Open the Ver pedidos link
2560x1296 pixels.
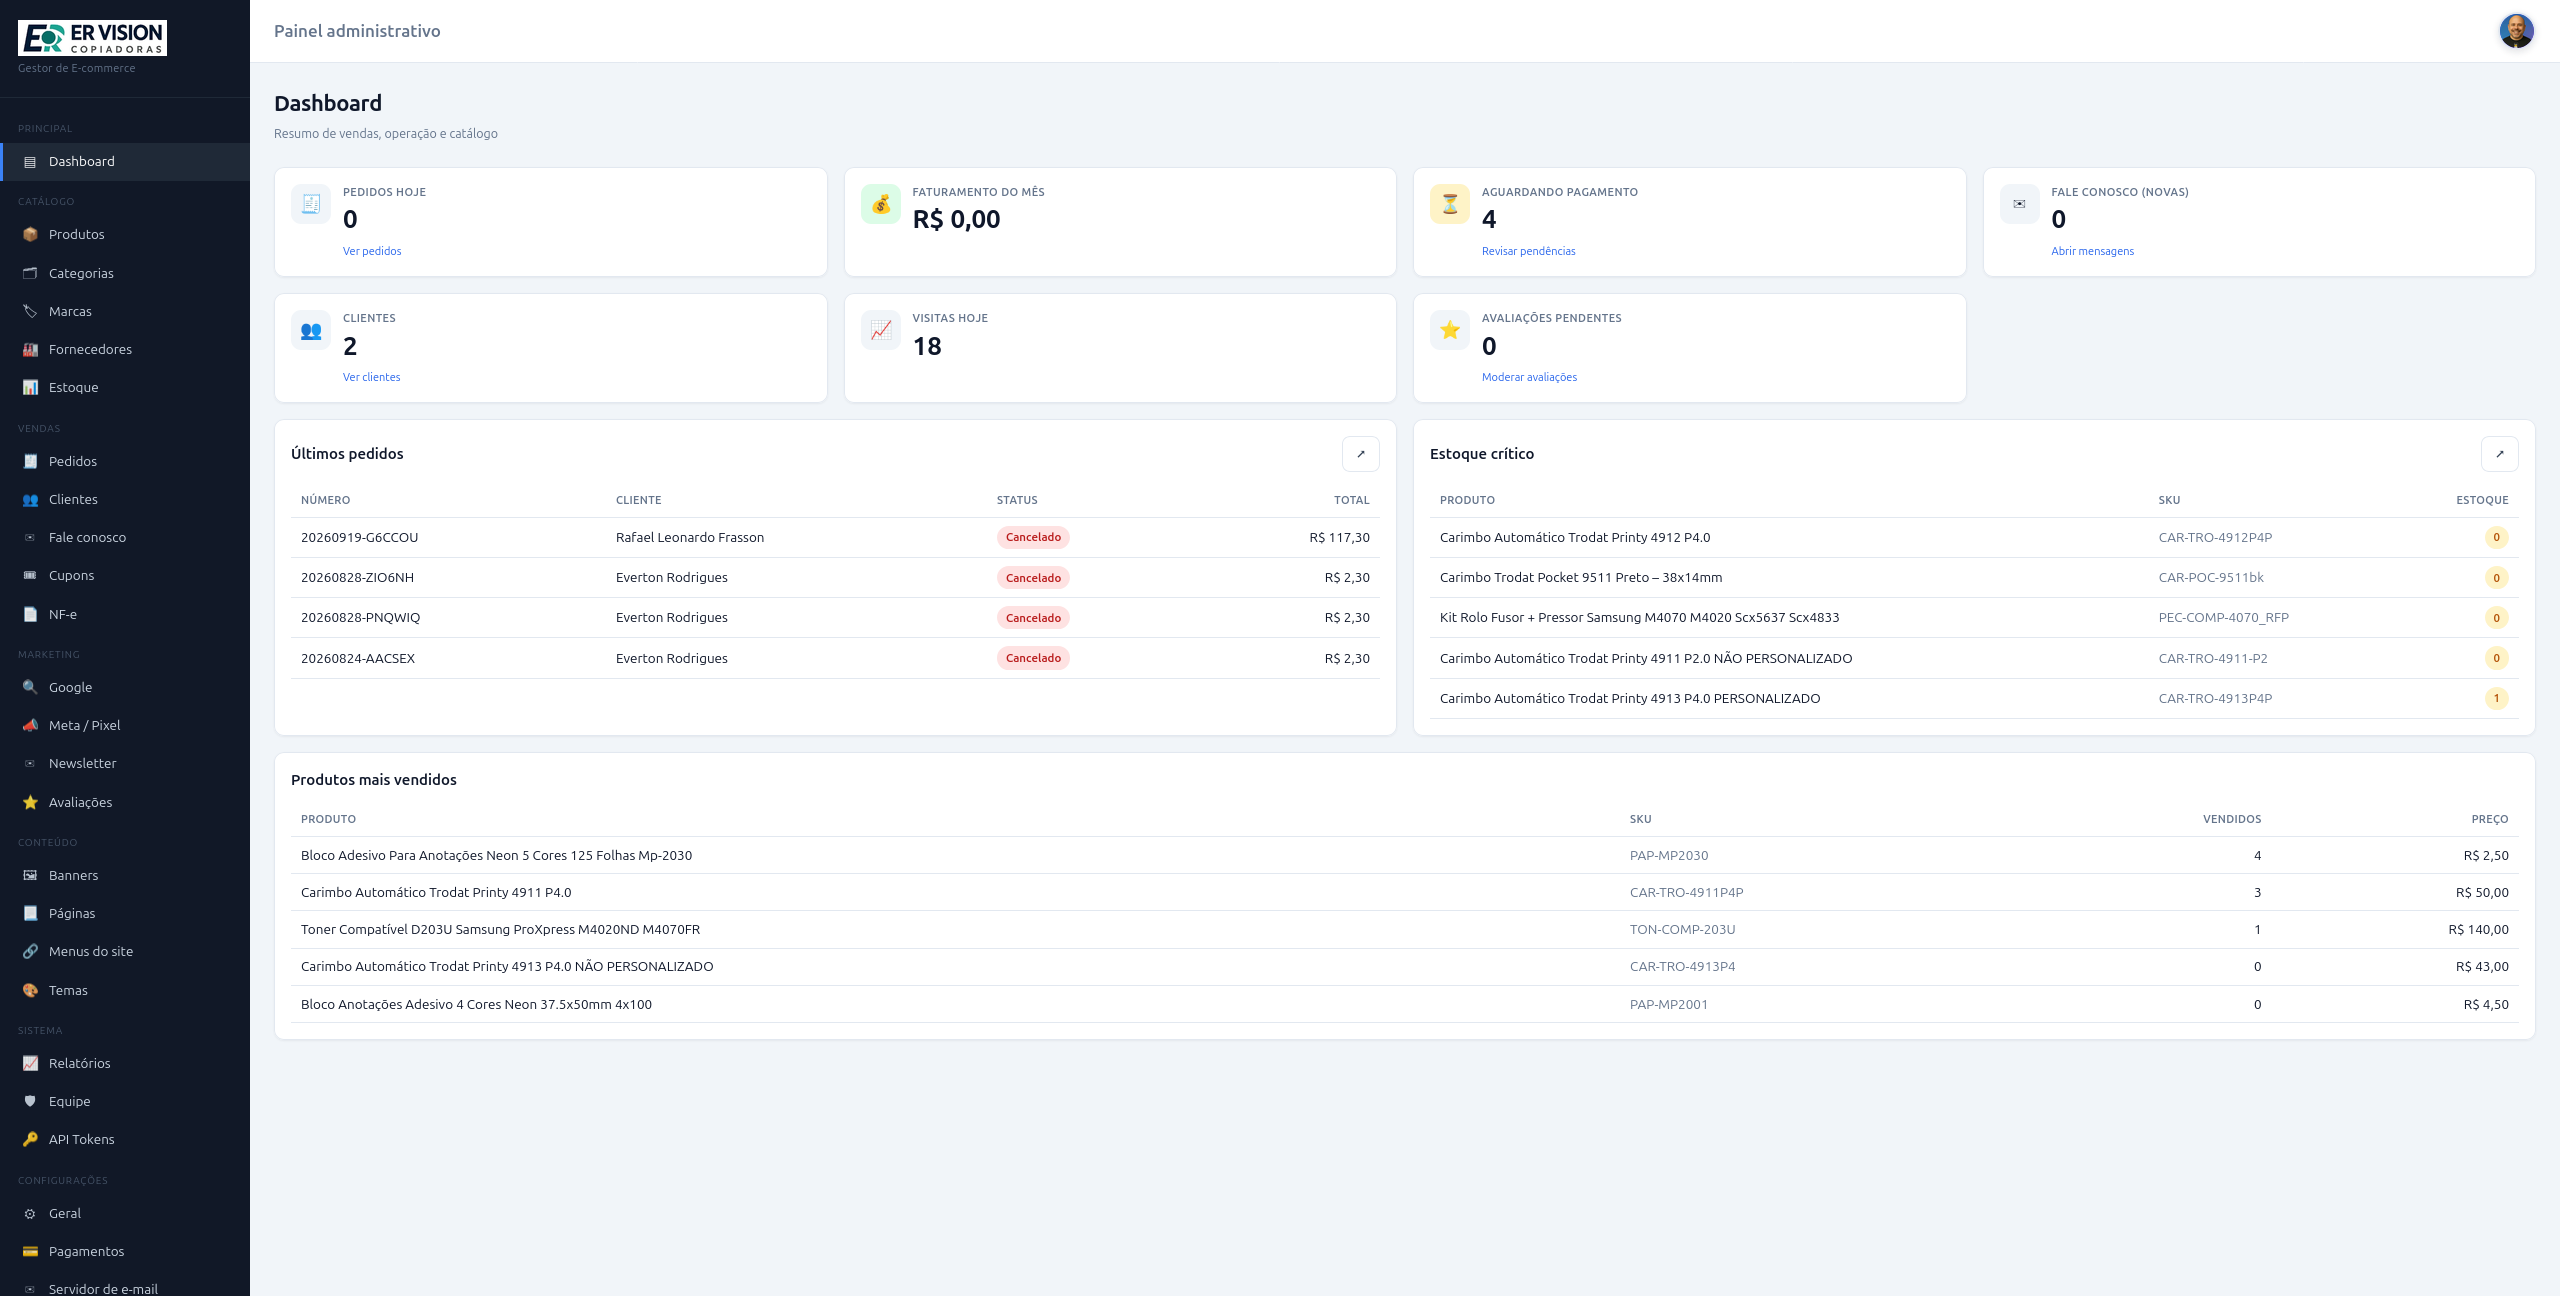[372, 251]
